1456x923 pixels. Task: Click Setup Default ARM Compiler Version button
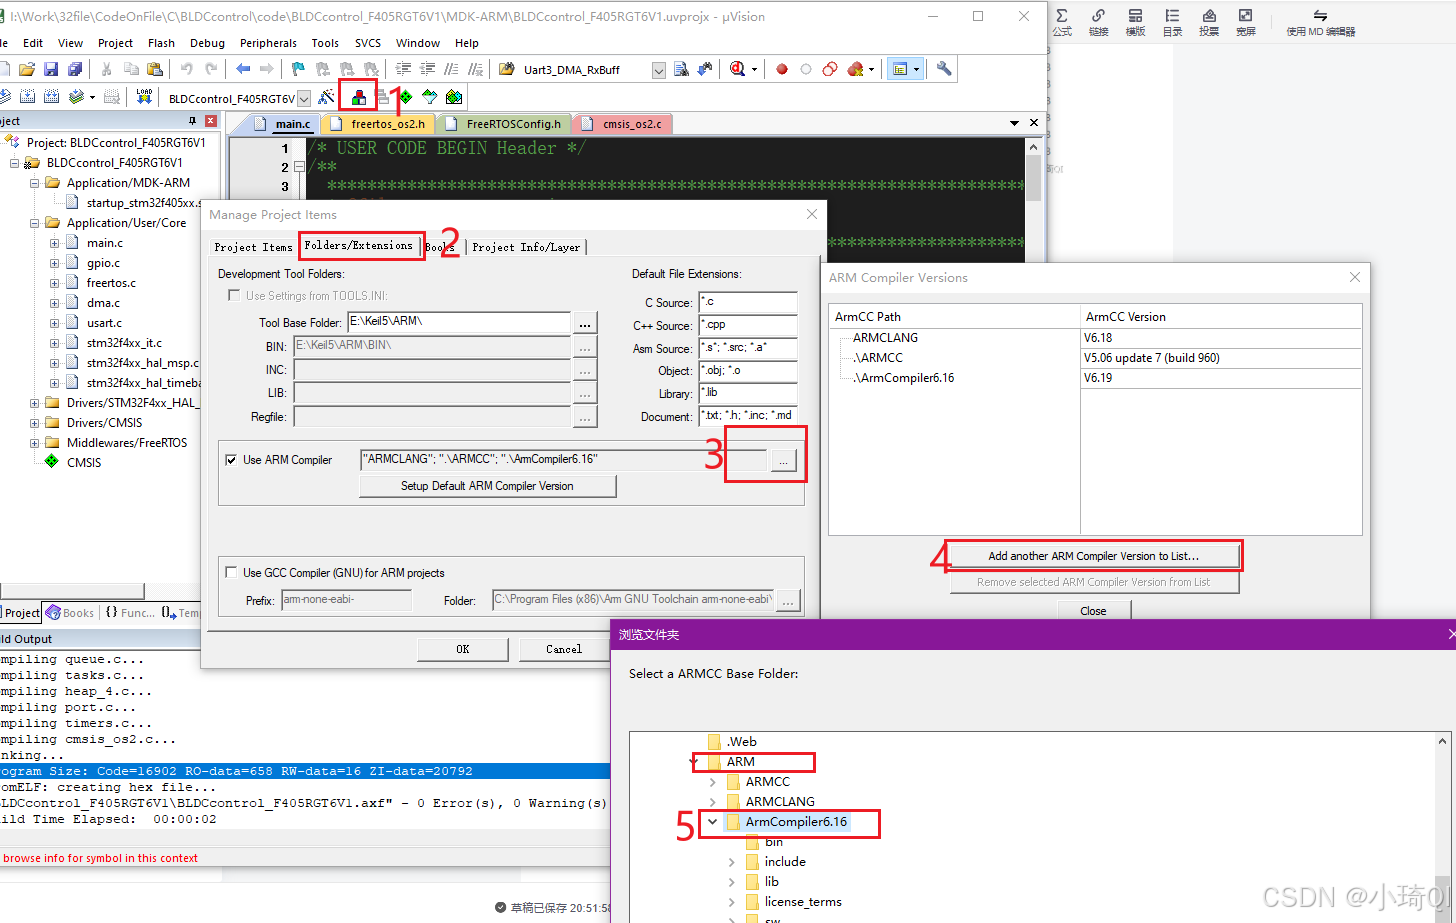point(487,486)
